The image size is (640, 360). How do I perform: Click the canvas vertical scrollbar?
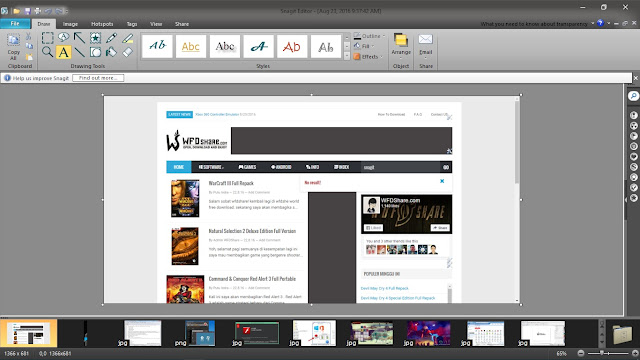(517, 141)
